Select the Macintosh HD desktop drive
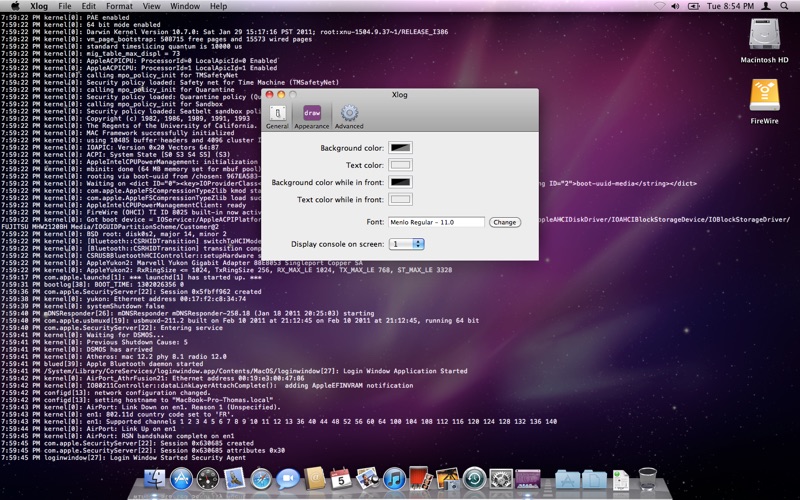 764,41
